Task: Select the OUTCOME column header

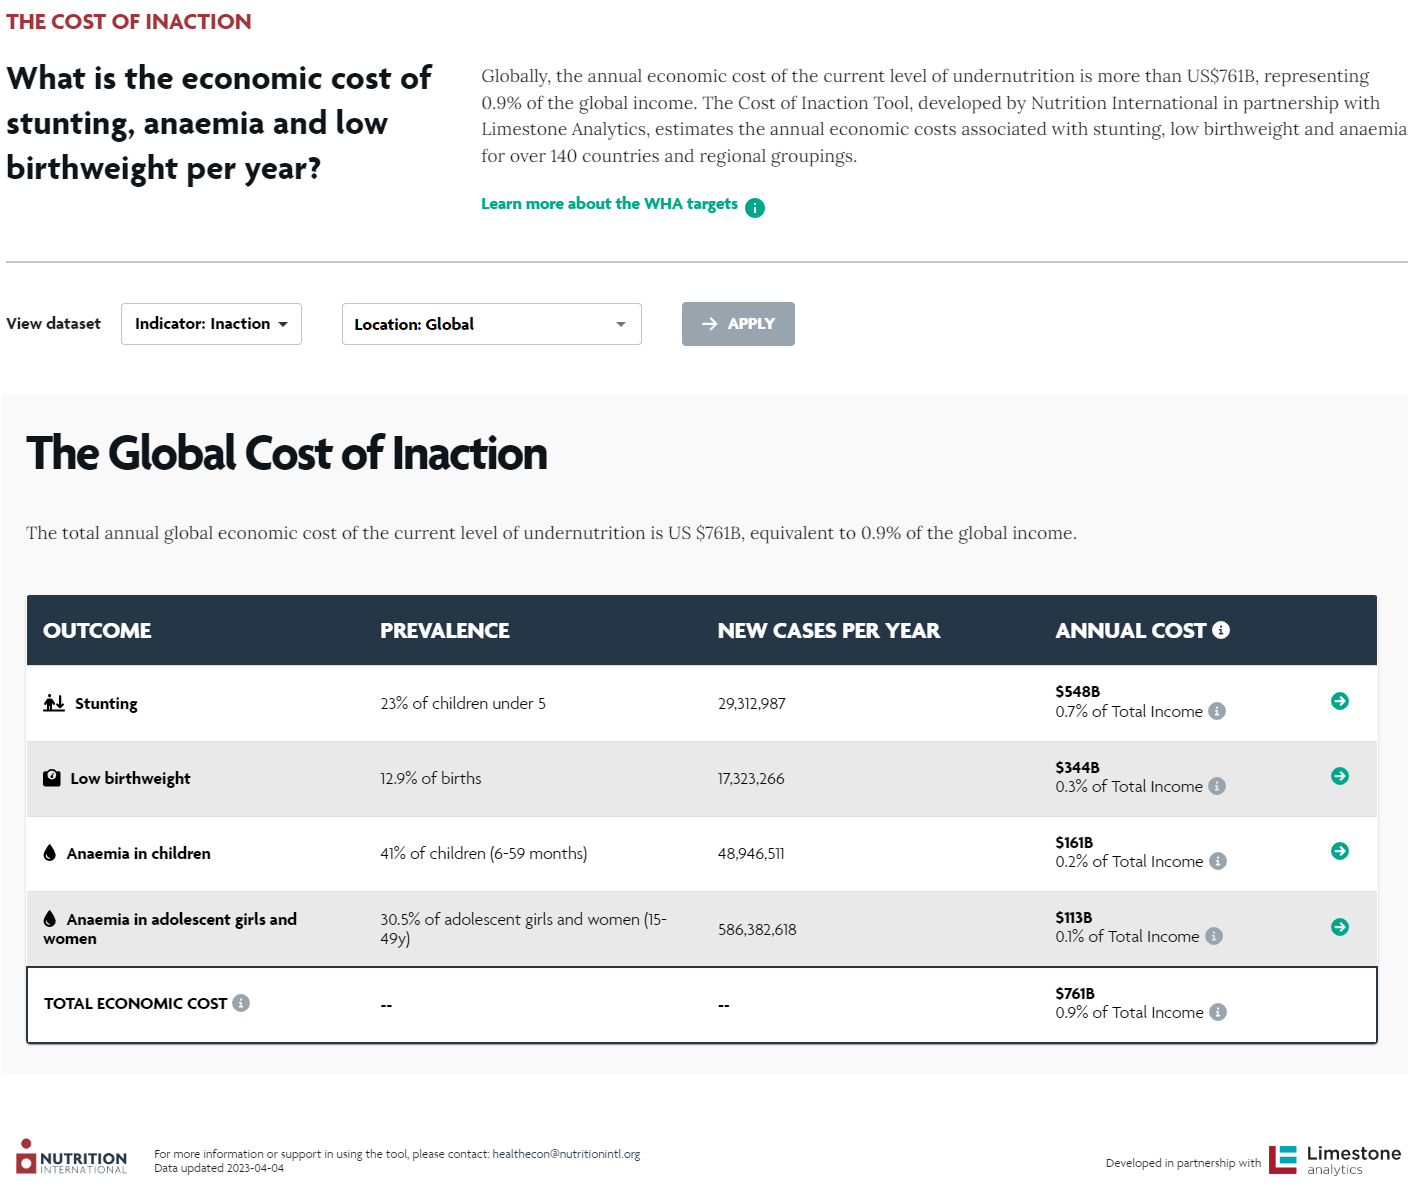Action: 97,630
